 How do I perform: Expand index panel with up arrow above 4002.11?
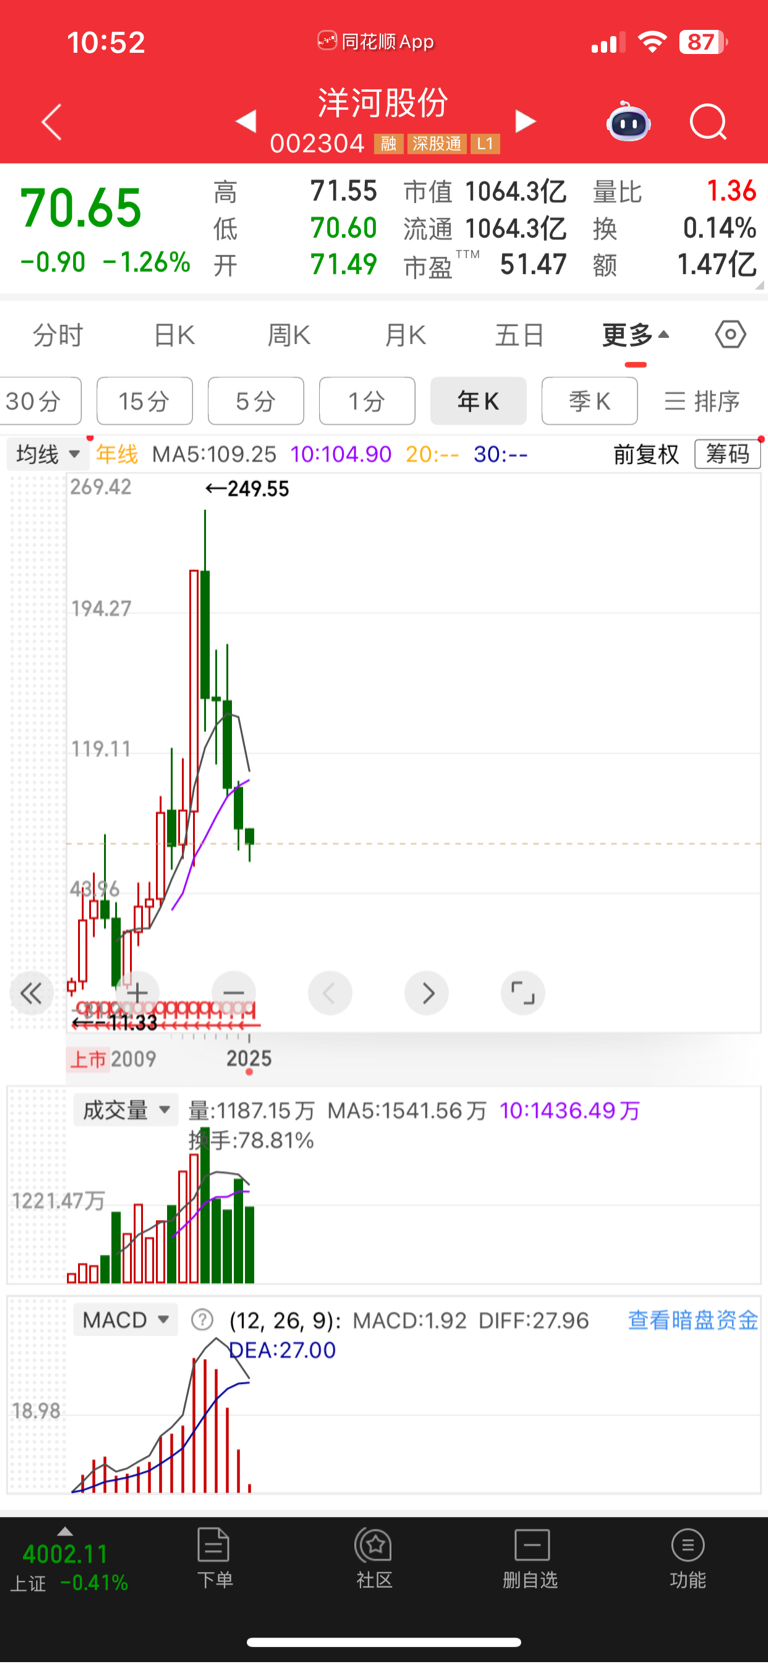pos(65,1531)
